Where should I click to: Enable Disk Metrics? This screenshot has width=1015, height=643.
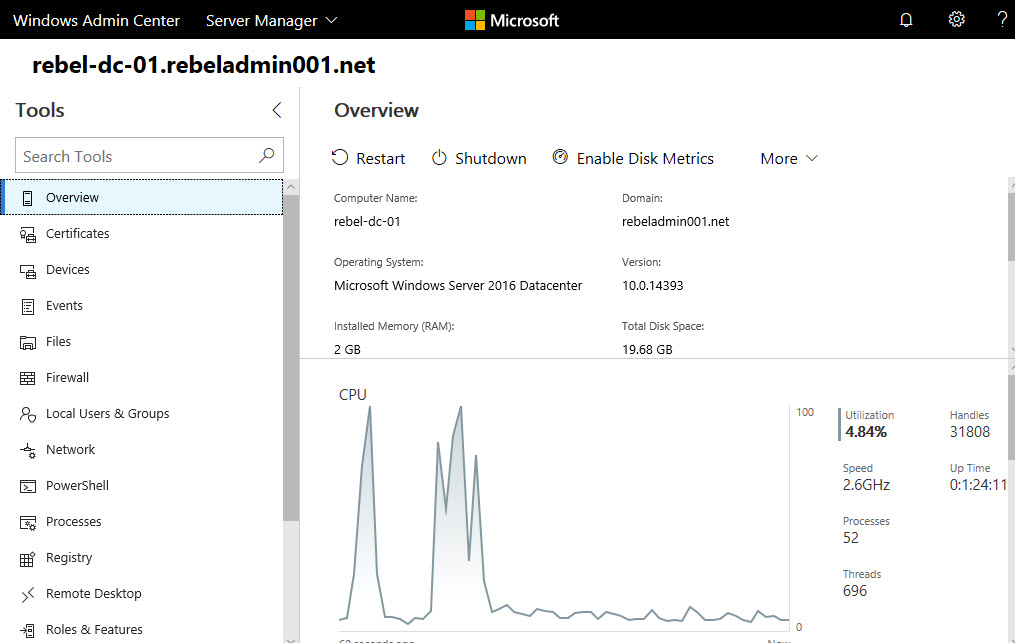tap(633, 159)
